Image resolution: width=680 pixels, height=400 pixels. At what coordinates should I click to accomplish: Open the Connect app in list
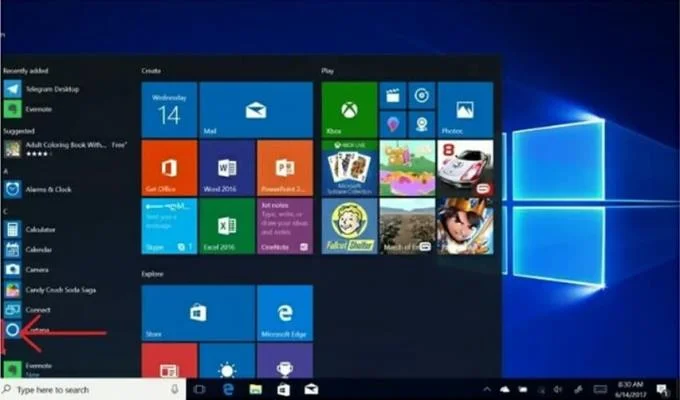[27, 309]
